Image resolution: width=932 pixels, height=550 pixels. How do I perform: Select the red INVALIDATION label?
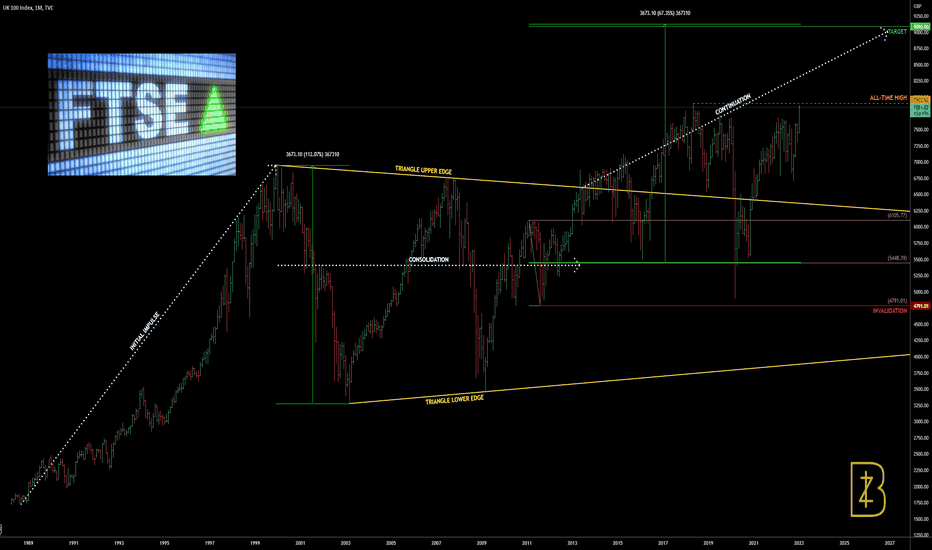tap(890, 311)
